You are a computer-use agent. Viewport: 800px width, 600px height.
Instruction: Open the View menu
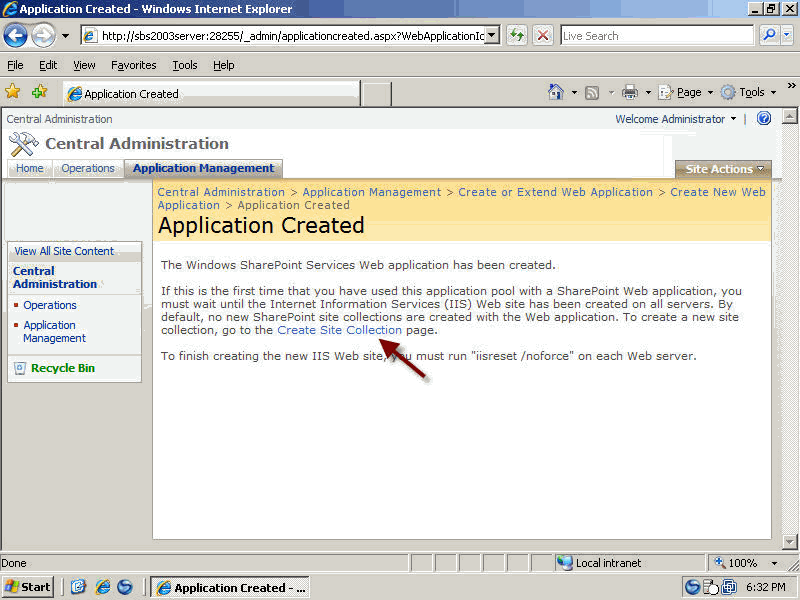click(x=84, y=65)
